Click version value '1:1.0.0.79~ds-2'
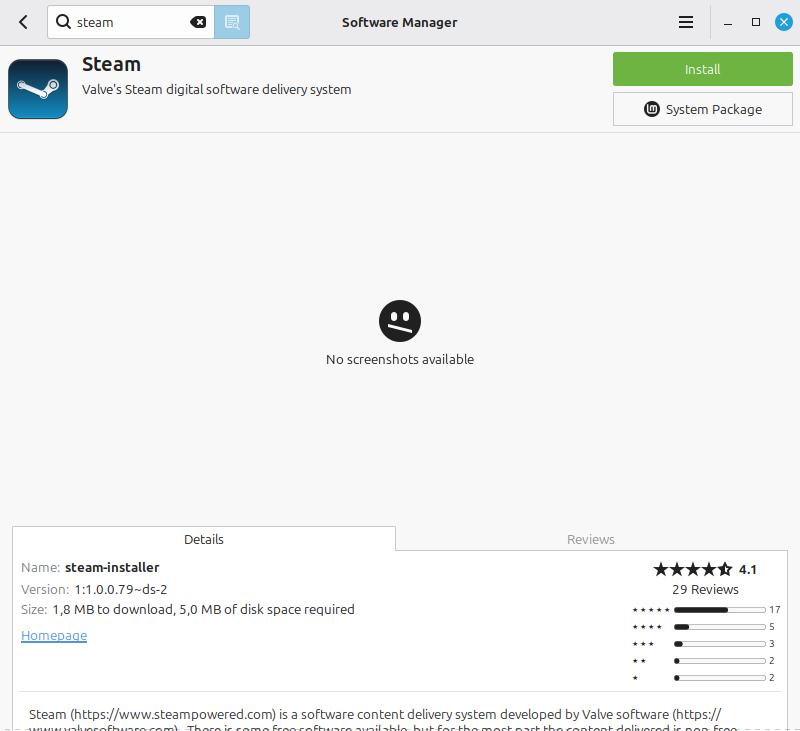The width and height of the screenshot is (800, 731). (x=121, y=589)
